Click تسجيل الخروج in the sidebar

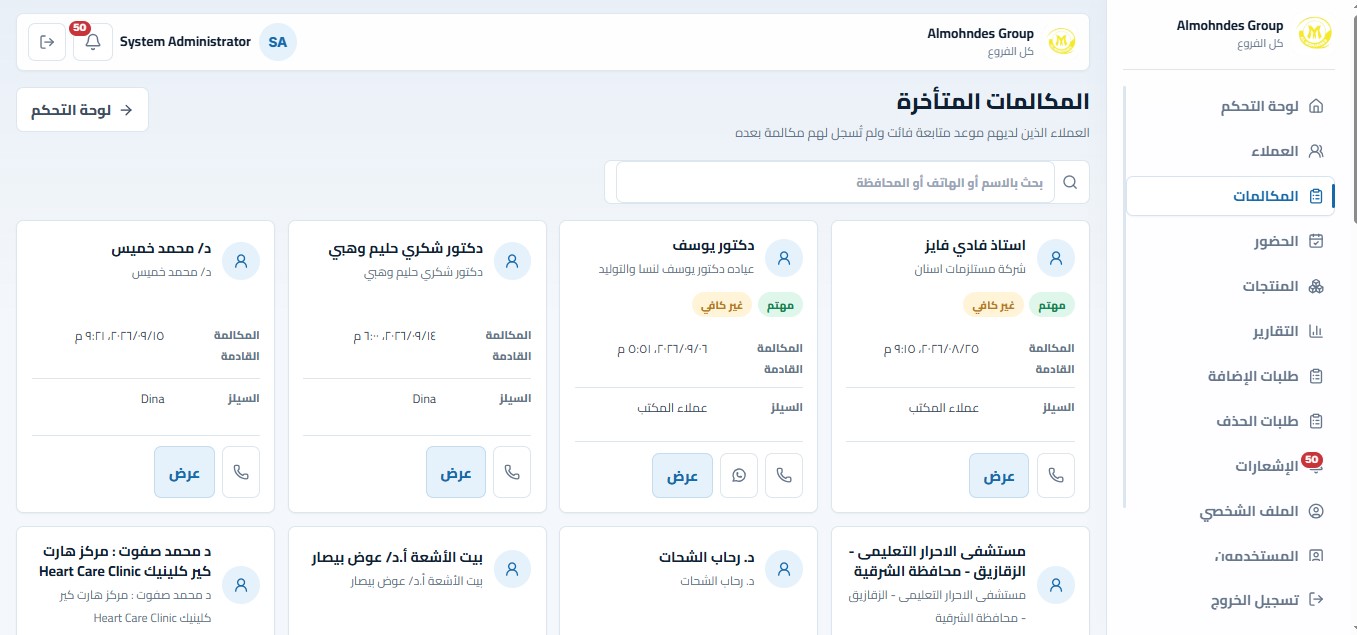click(x=1229, y=600)
